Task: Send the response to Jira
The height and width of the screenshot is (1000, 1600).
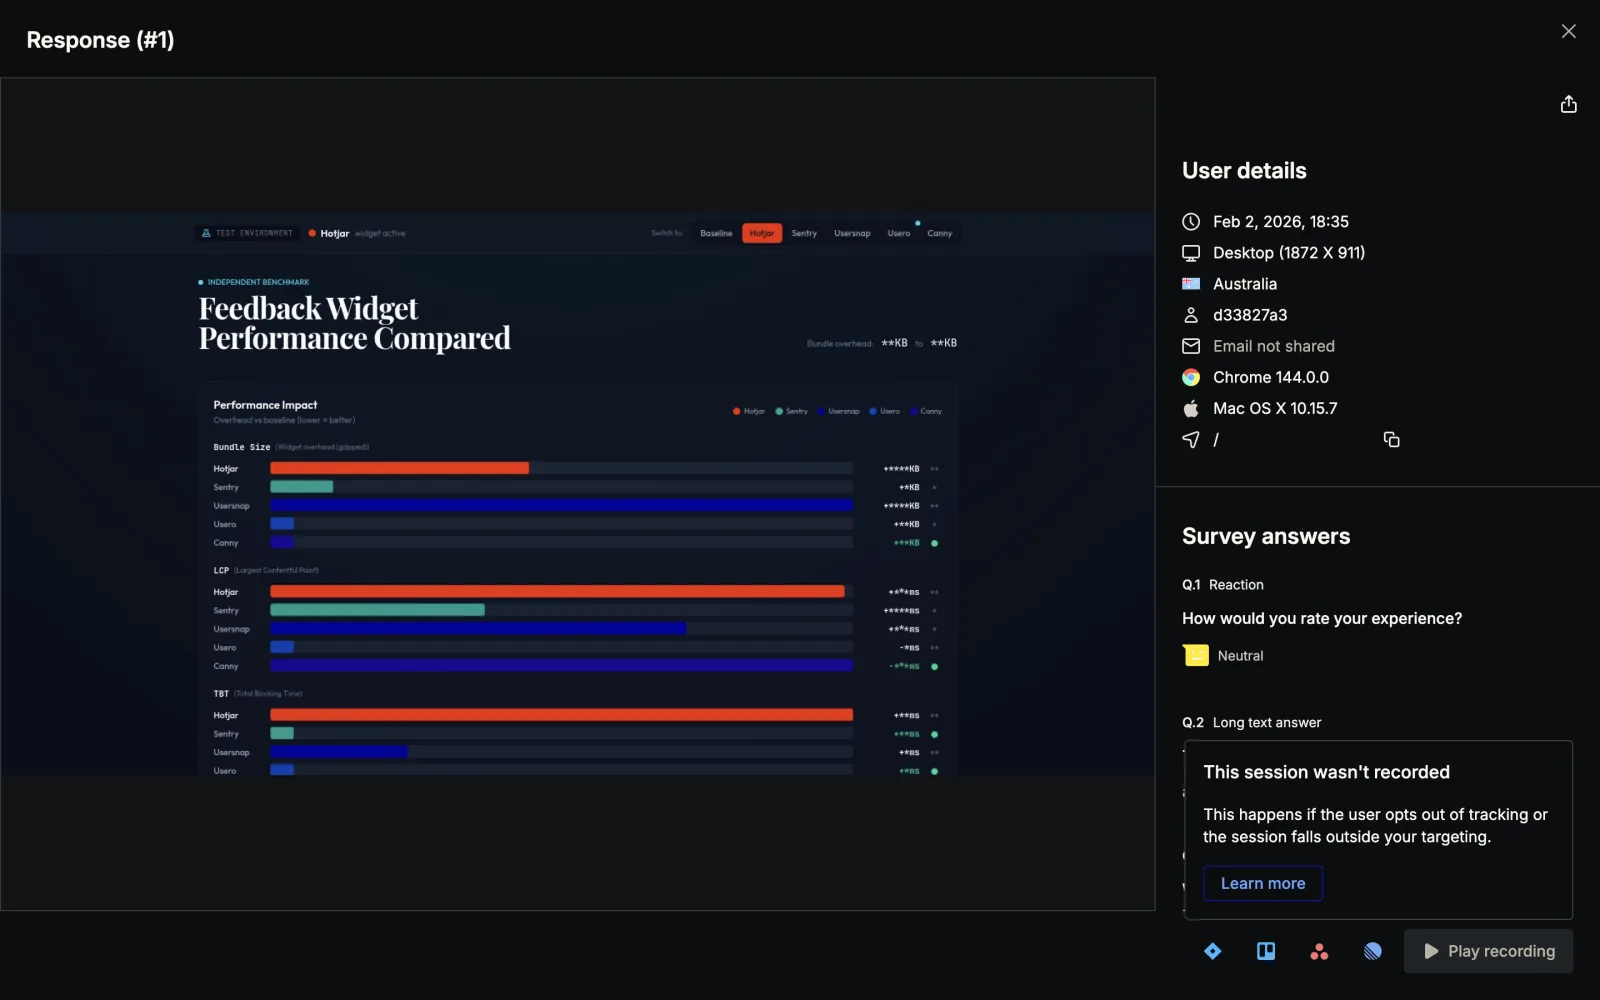Action: coord(1213,951)
